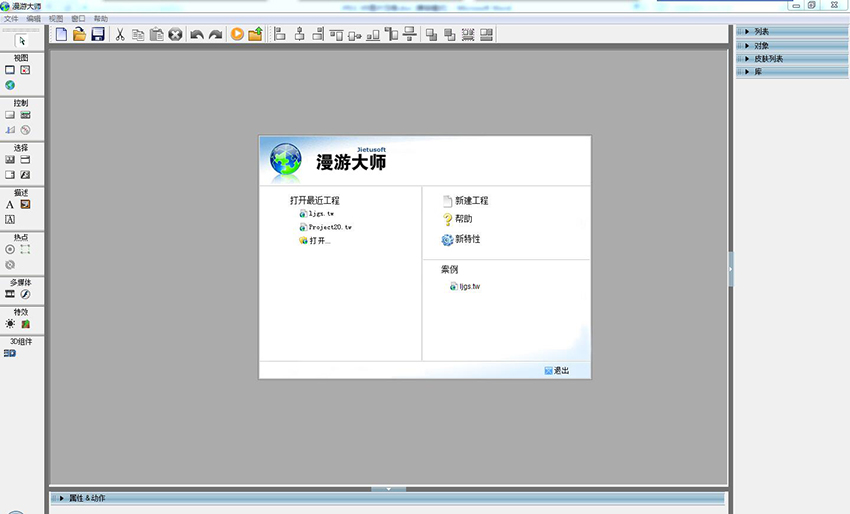Image resolution: width=850 pixels, height=514 pixels.
Task: Select the pointer arrow tool
Action: 23,40
